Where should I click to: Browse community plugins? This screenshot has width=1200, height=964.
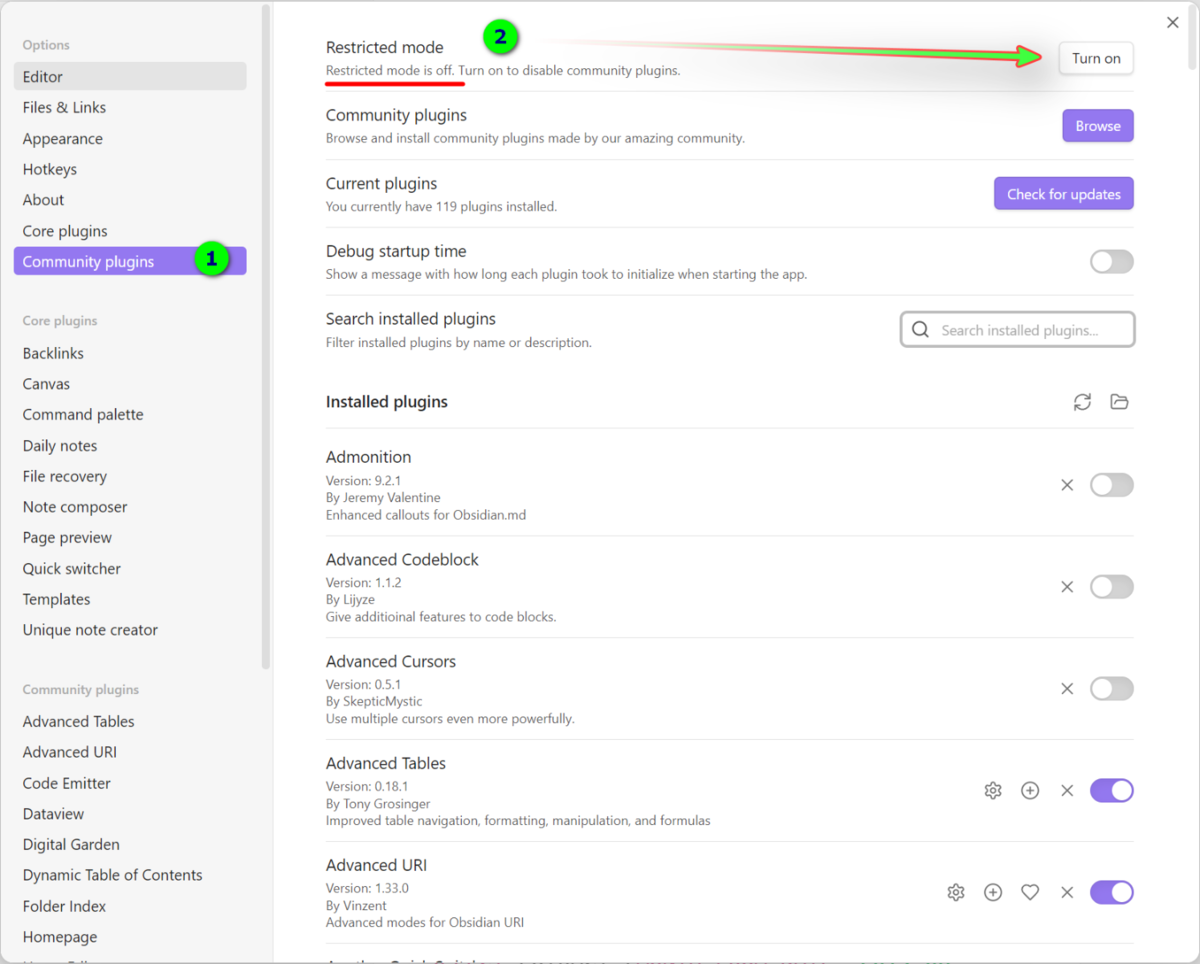point(1098,126)
